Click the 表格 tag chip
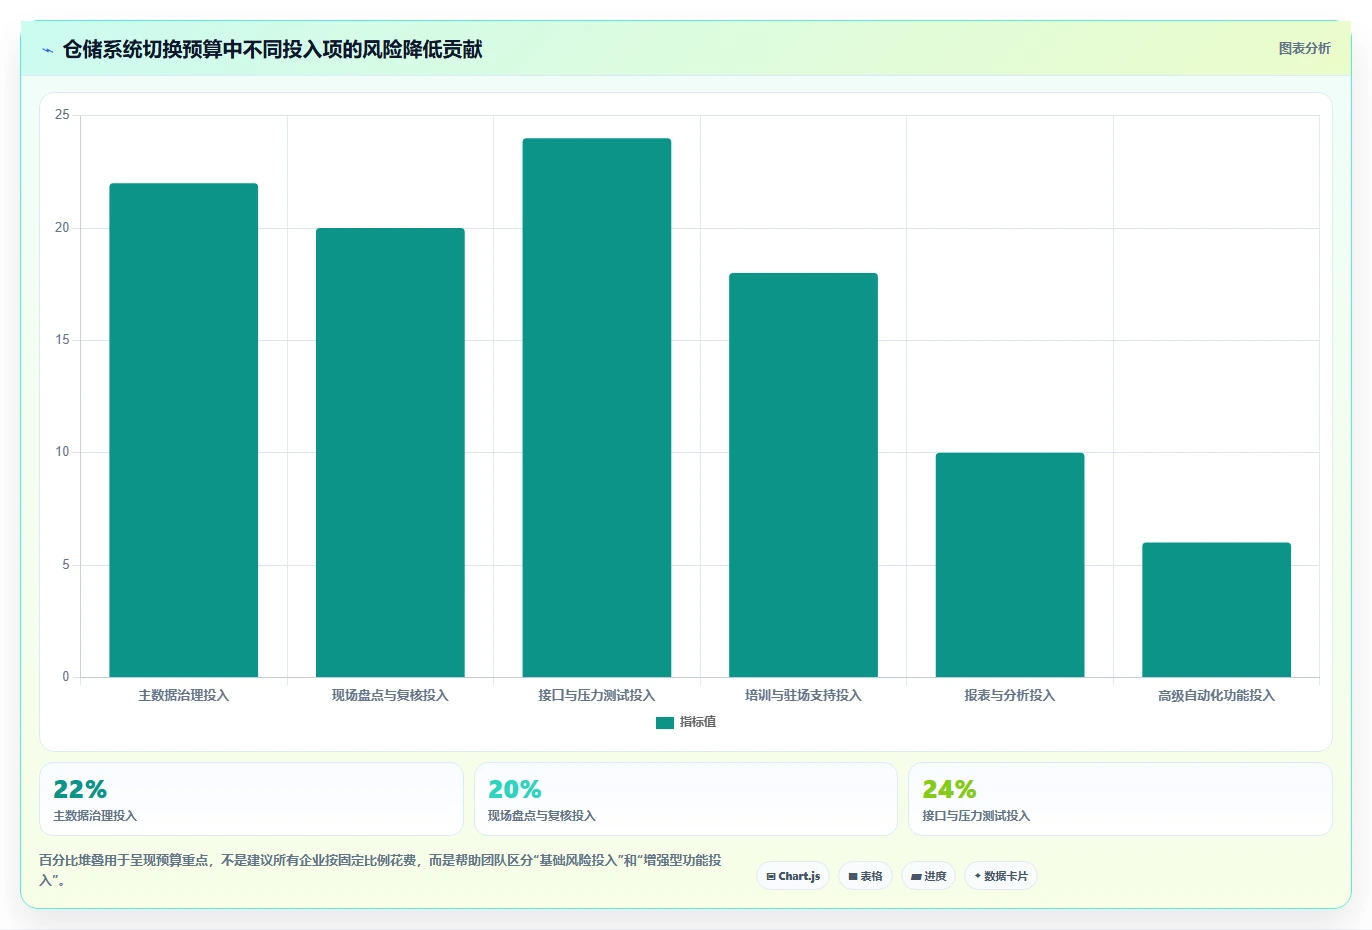 coord(866,876)
